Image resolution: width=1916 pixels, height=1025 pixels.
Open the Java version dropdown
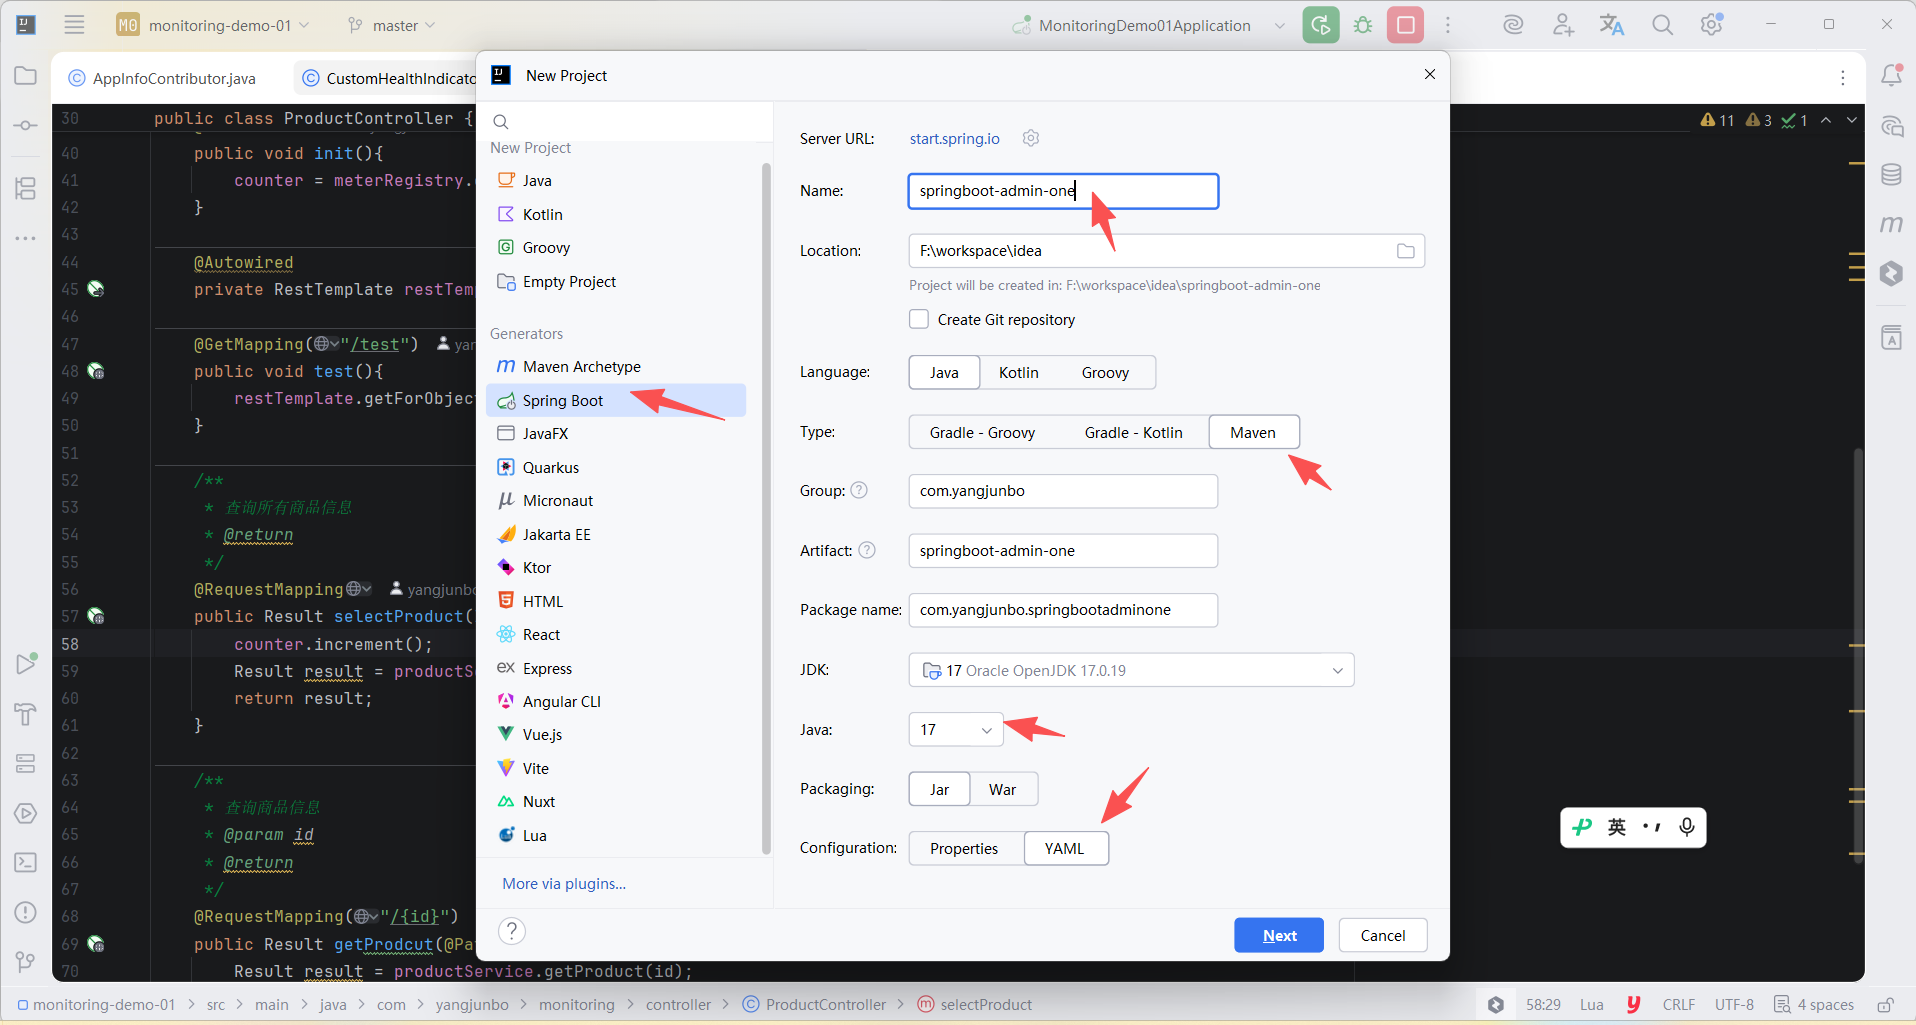pyautogui.click(x=956, y=729)
